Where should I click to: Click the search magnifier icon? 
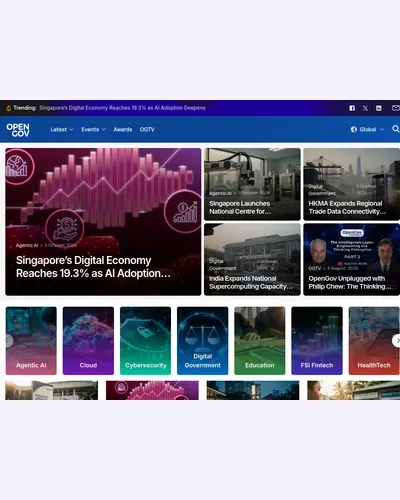pos(395,129)
